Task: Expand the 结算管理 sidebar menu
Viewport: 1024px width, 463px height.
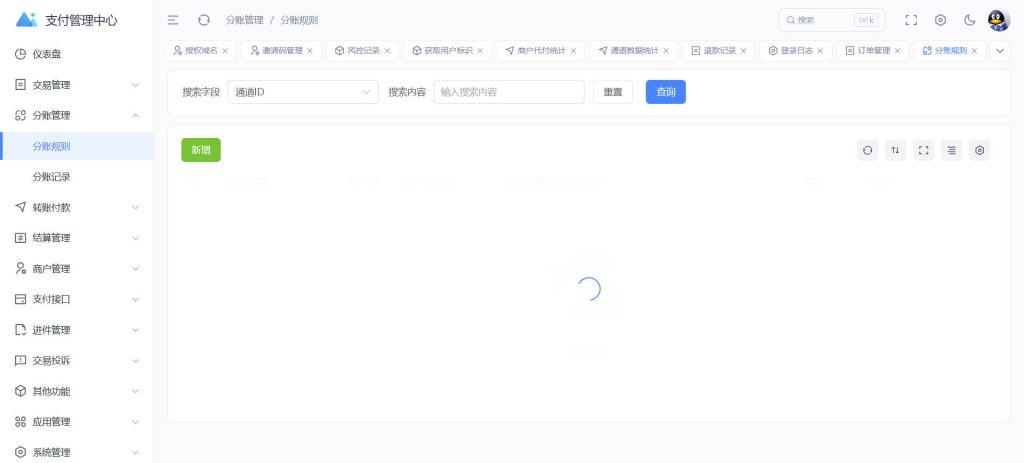Action: (x=77, y=238)
